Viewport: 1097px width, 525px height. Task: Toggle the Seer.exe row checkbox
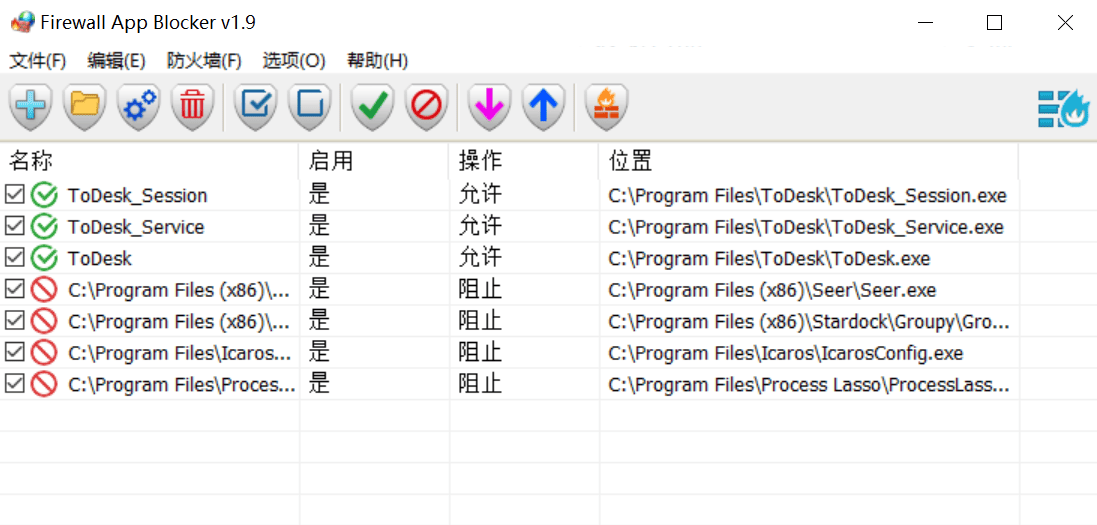15,288
